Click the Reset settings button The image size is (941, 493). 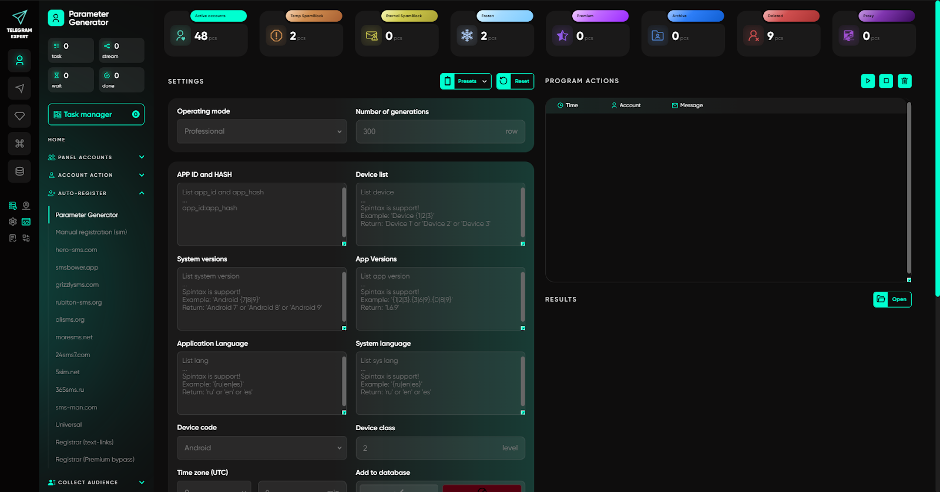[515, 81]
